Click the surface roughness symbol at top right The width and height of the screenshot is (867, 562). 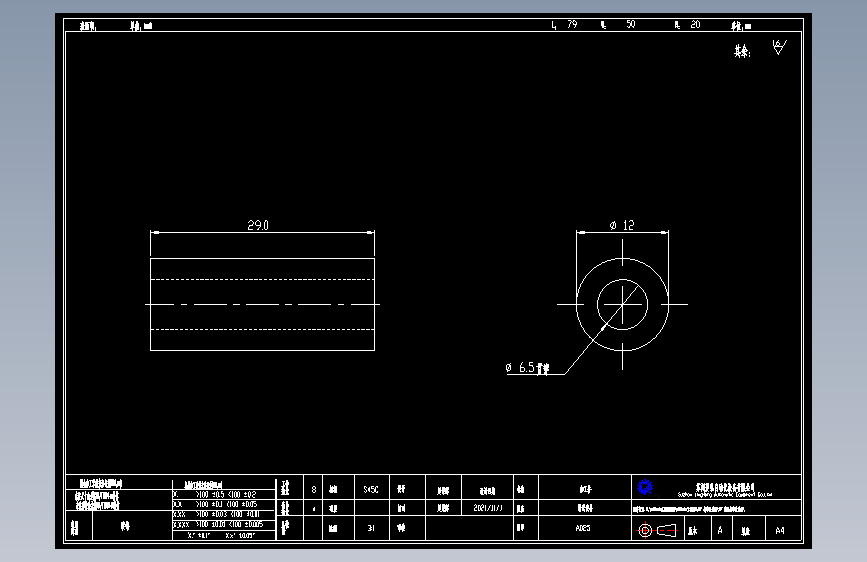tap(779, 48)
